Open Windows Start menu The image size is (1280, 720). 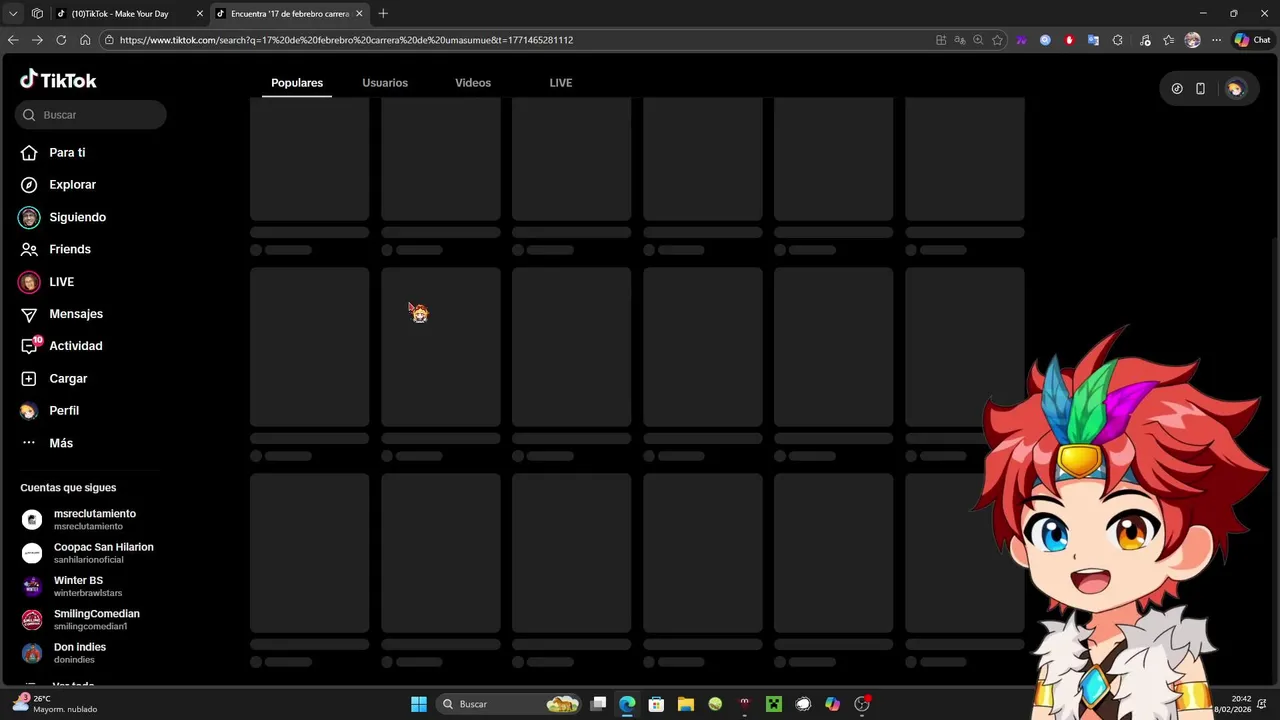tap(419, 704)
